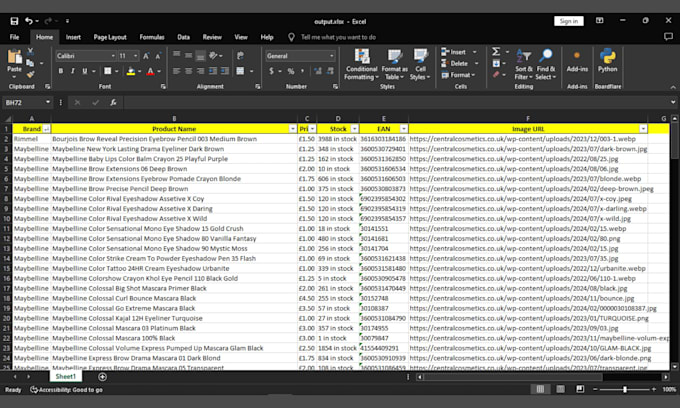Align text left
Image resolution: width=680 pixels, height=408 pixels.
tap(176, 71)
